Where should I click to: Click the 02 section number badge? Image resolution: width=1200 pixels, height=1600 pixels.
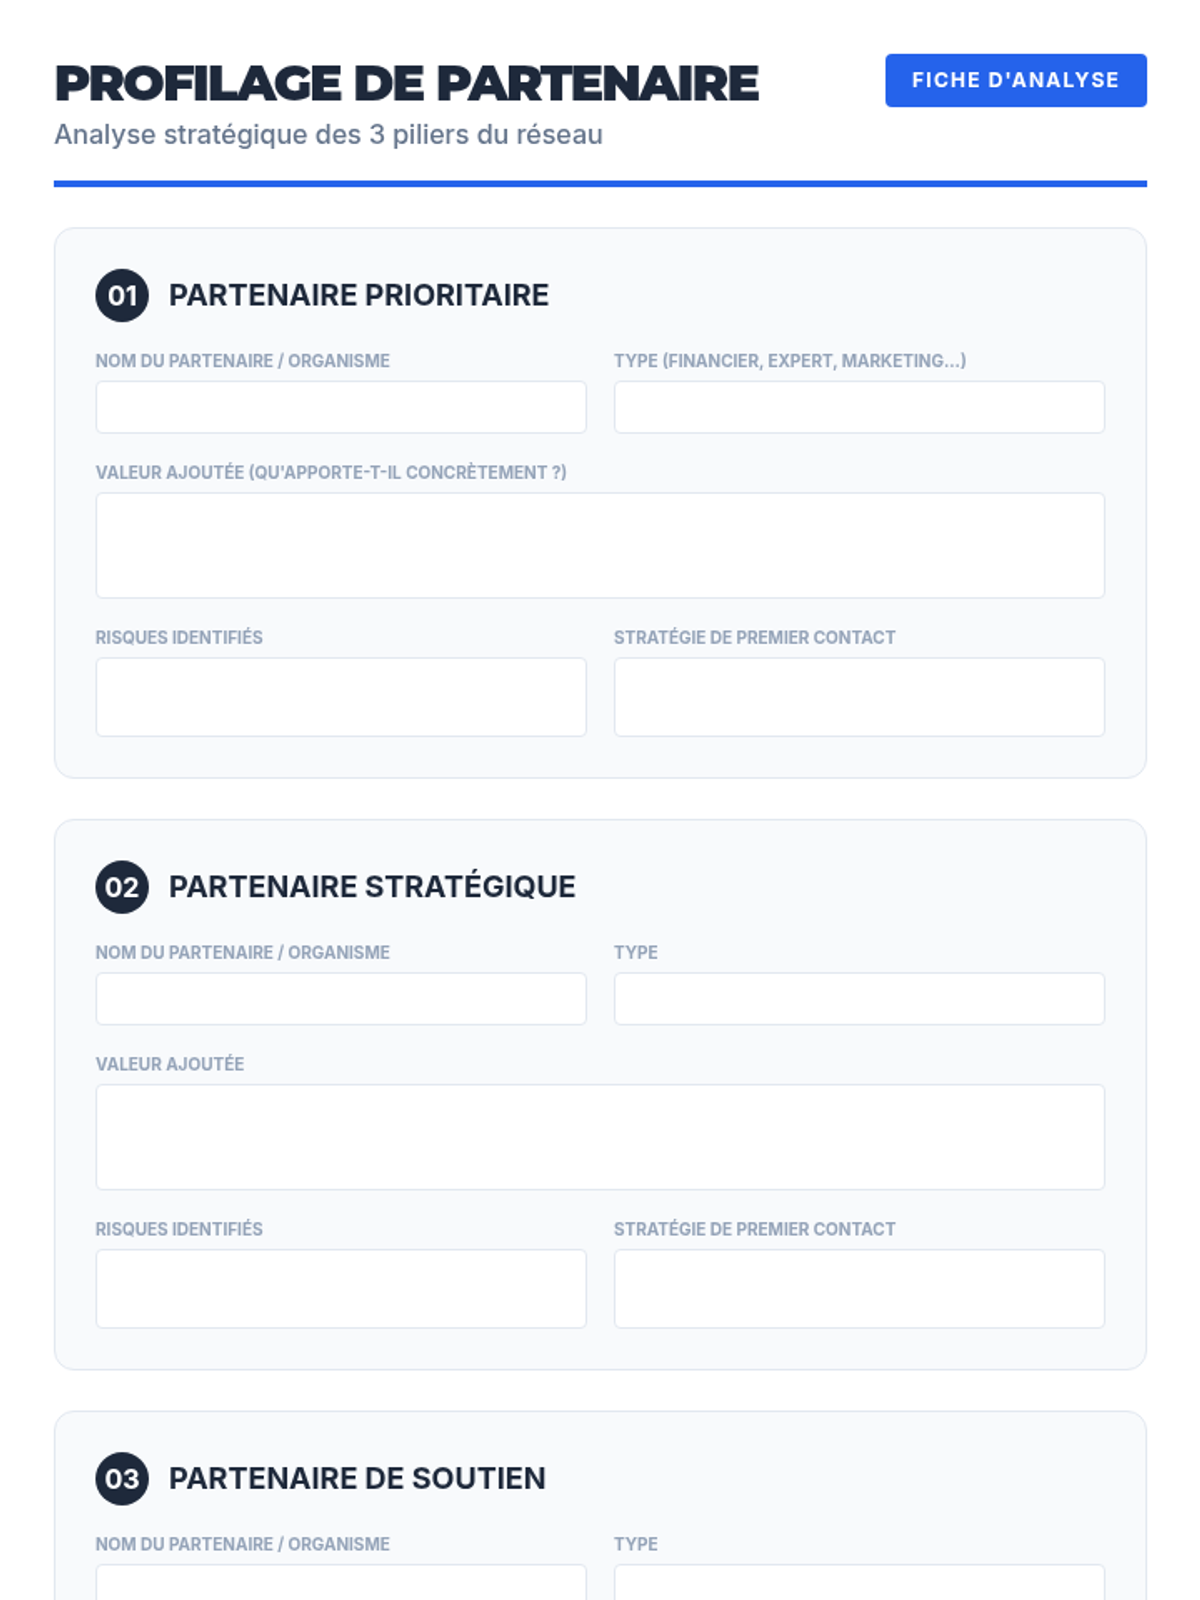pos(122,887)
